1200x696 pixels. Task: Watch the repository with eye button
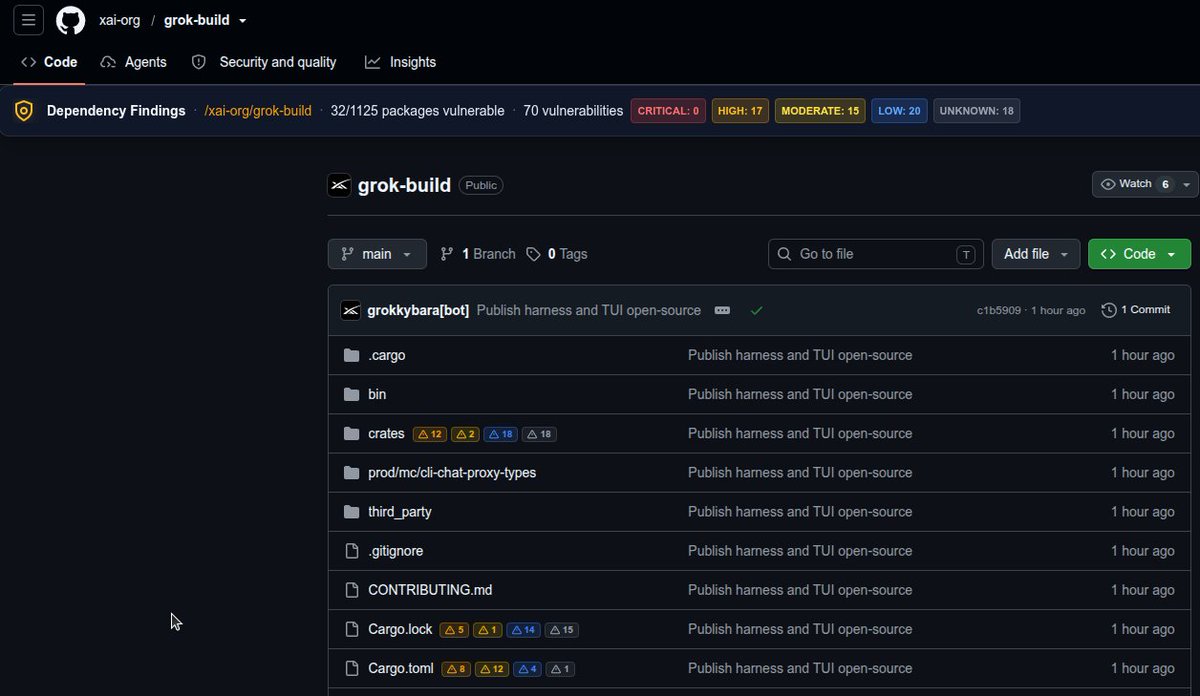(x=1135, y=185)
